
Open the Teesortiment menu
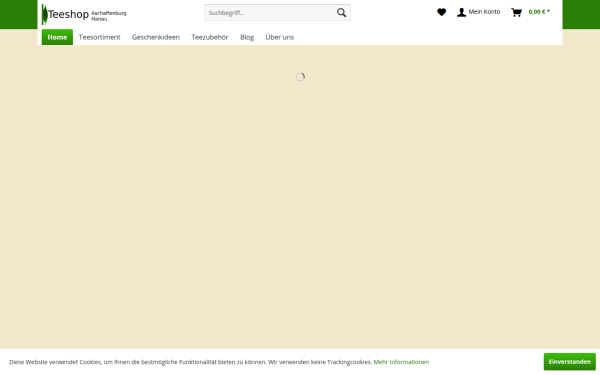coord(99,37)
